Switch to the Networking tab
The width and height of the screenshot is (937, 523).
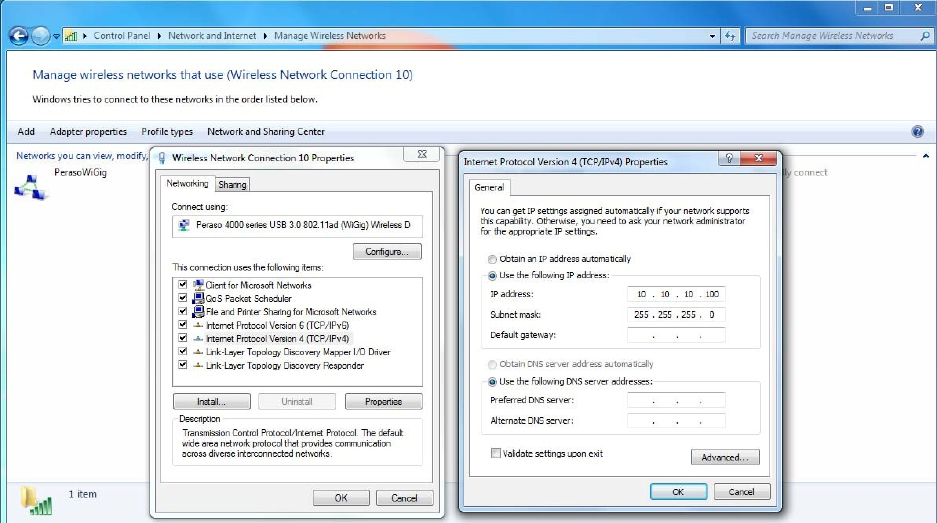point(187,183)
